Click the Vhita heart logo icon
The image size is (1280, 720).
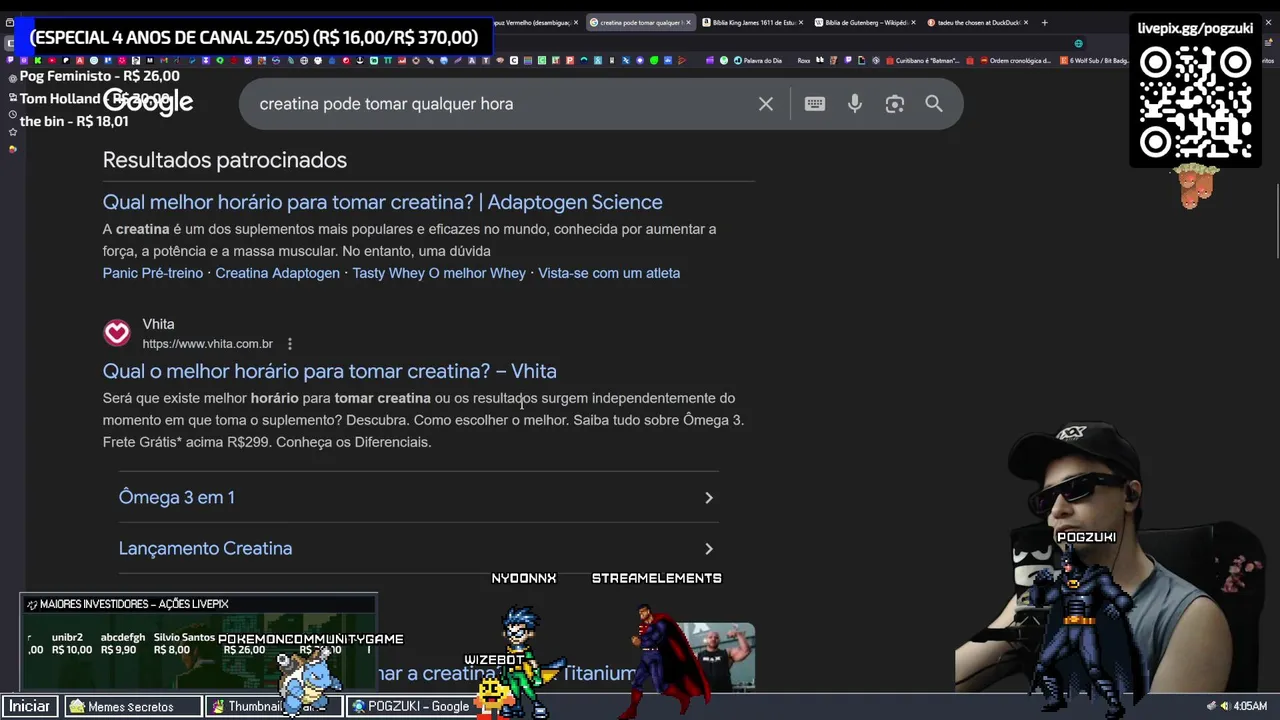[117, 333]
